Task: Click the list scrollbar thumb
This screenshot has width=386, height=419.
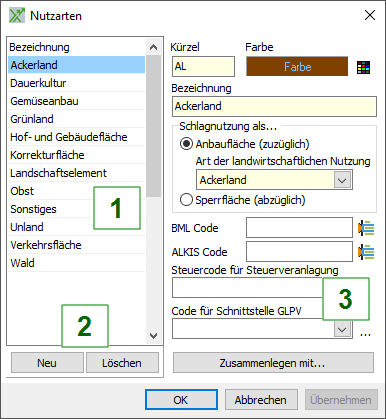Action: click(153, 126)
